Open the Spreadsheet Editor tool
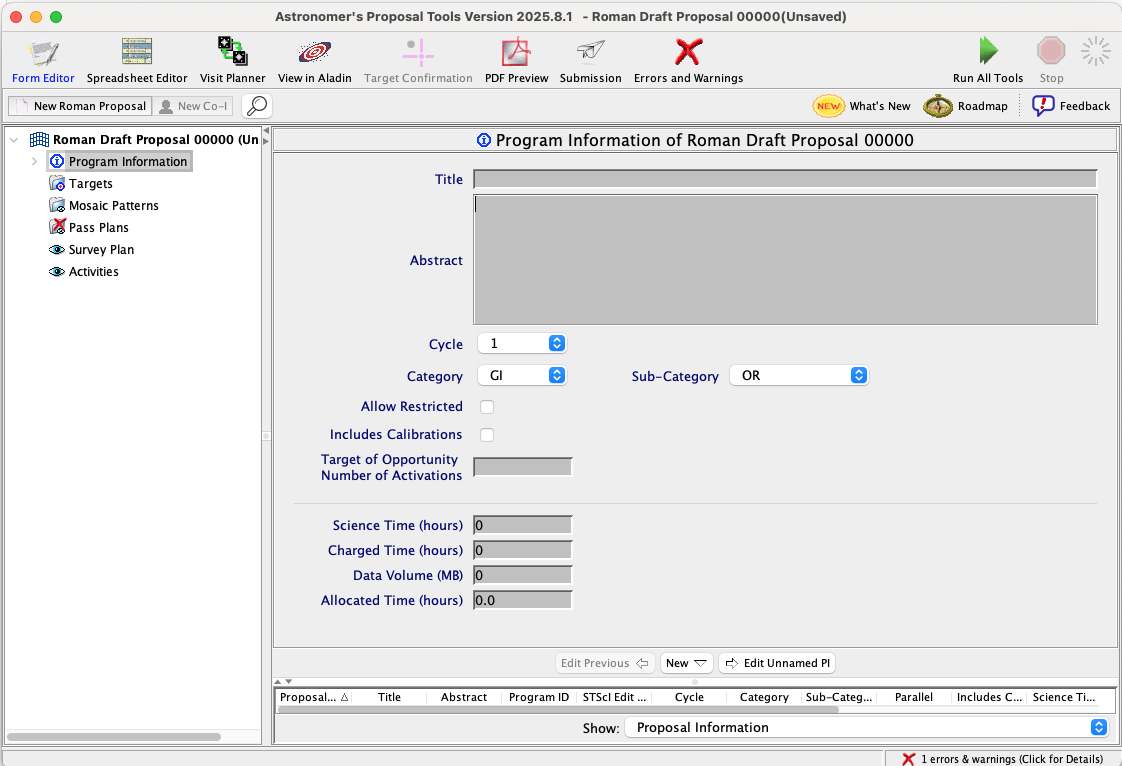The image size is (1122, 766). click(137, 60)
